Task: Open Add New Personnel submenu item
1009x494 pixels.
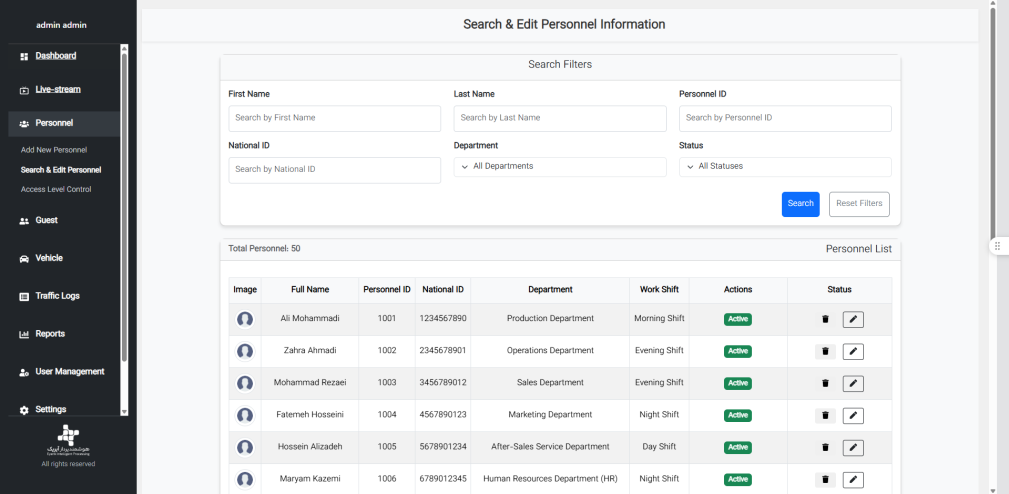Action: click(x=54, y=150)
